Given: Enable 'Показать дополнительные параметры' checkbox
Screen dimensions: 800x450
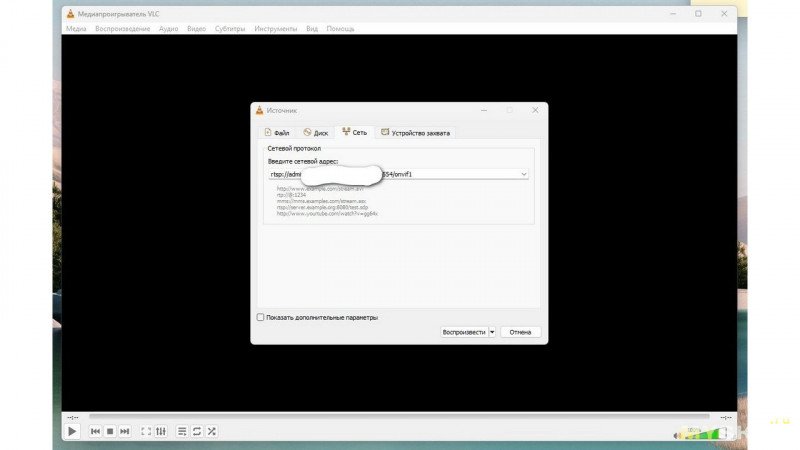Looking at the screenshot, I should click(261, 317).
